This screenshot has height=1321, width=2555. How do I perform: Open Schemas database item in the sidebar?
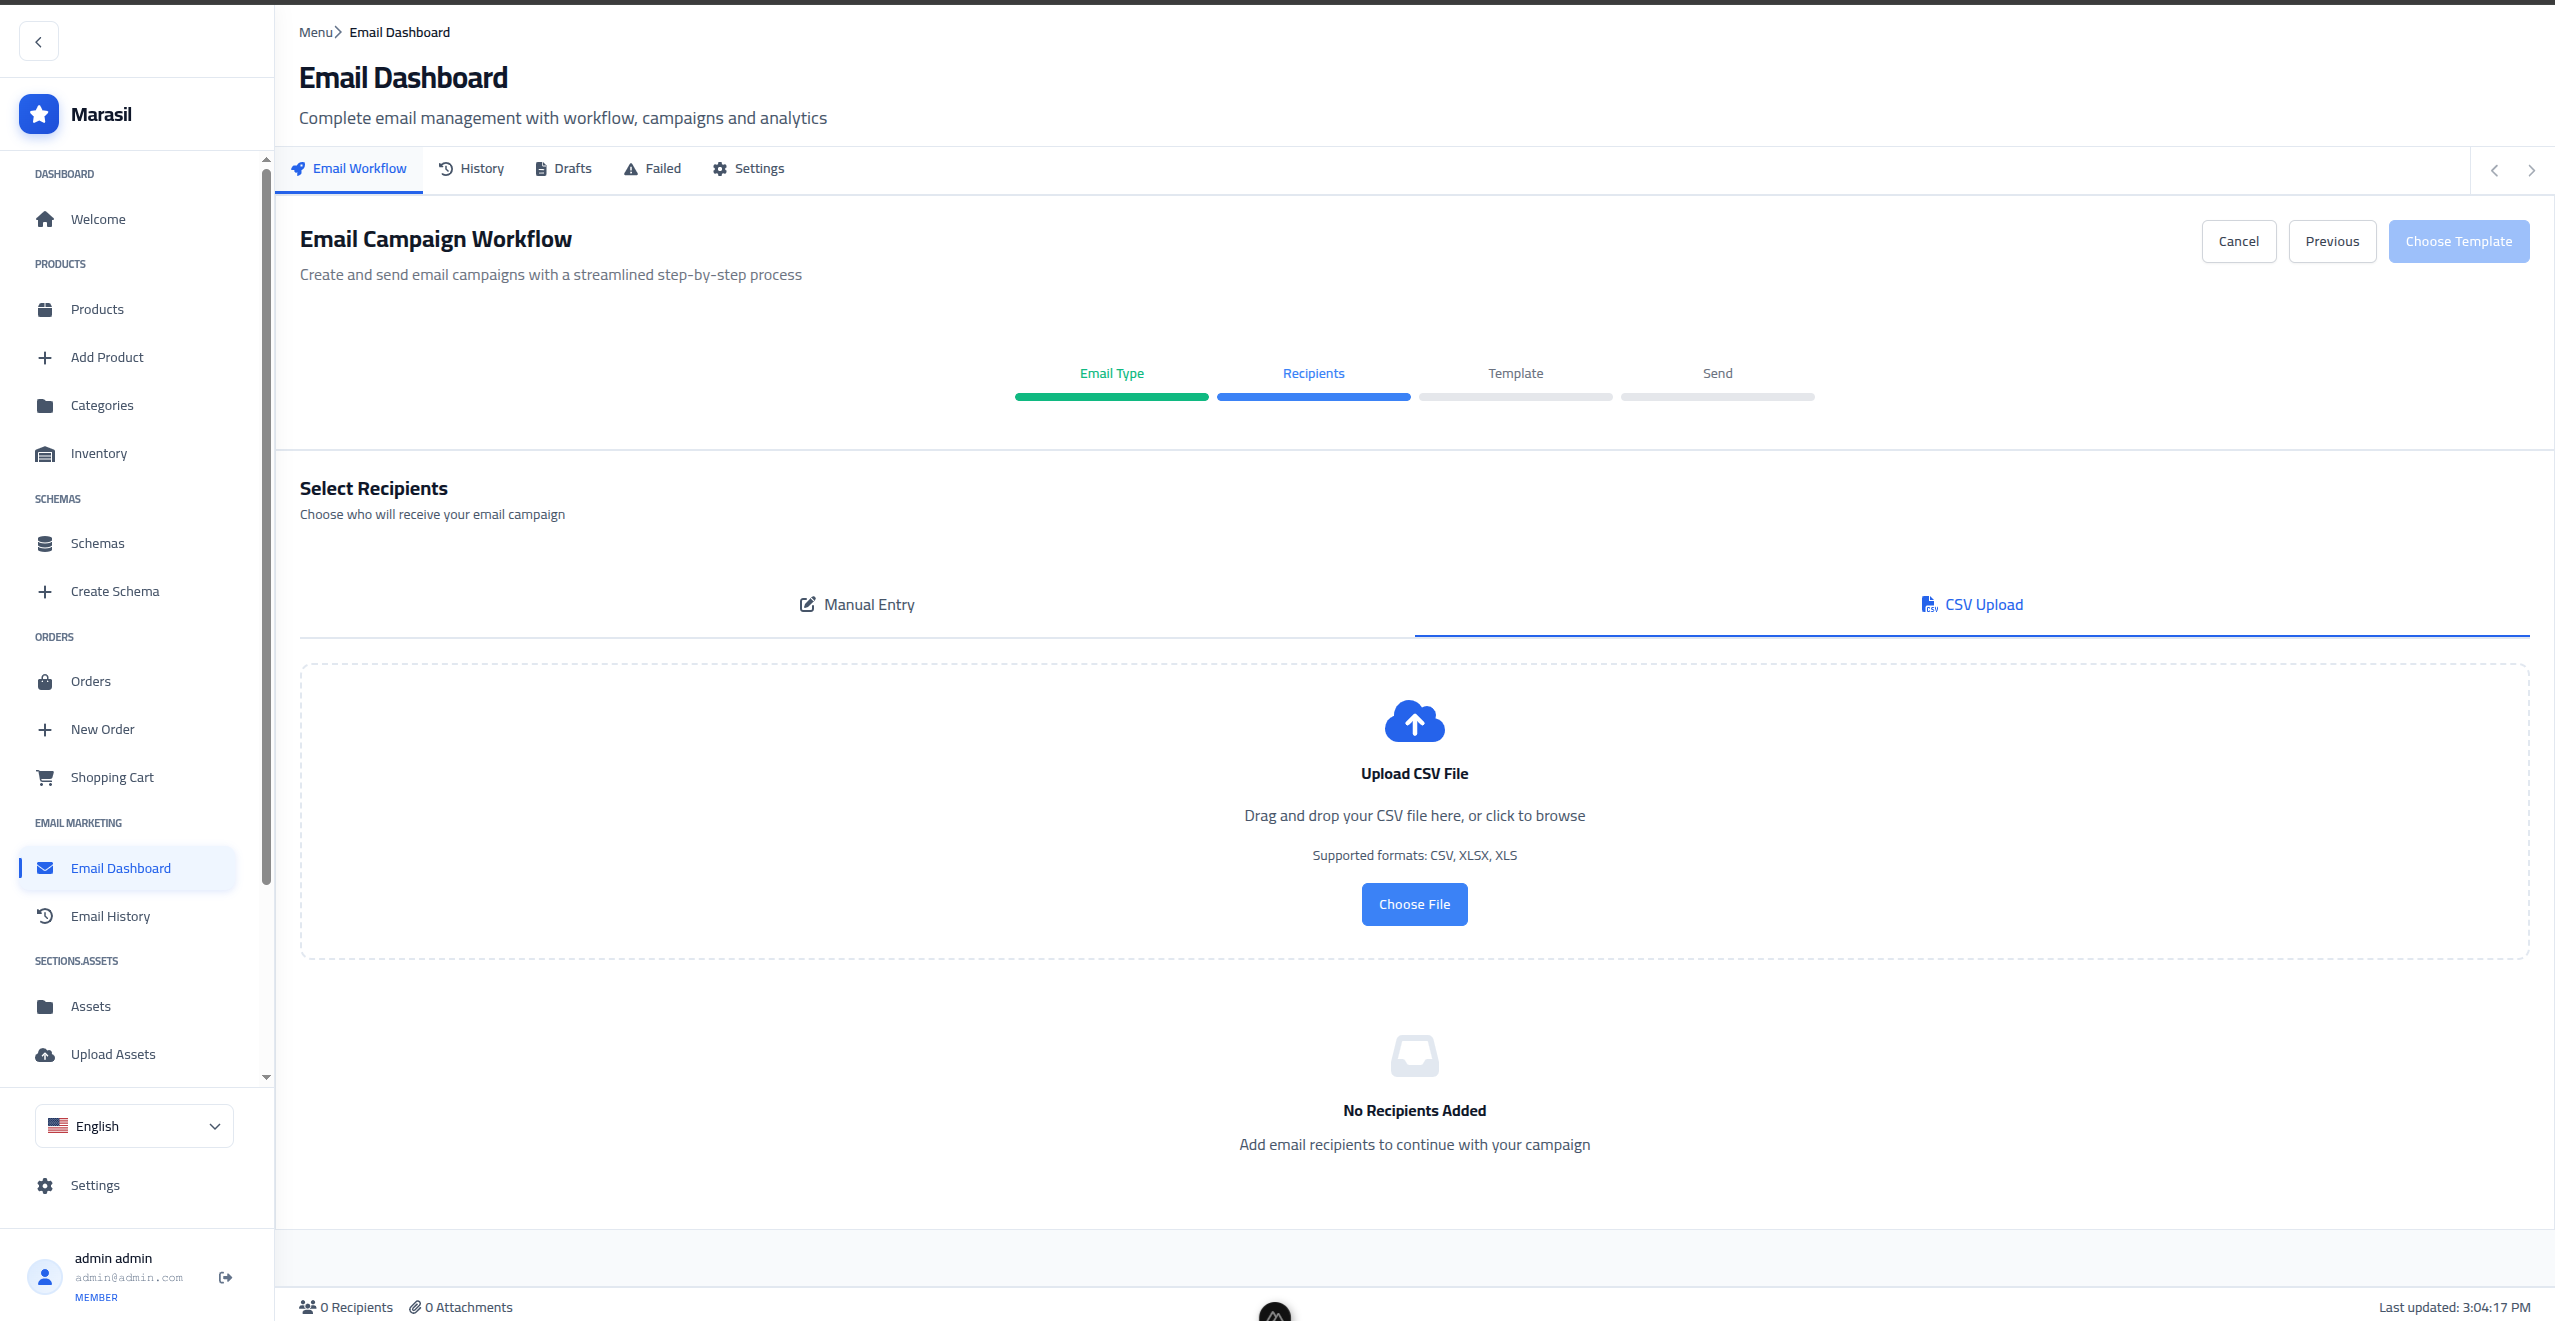[97, 543]
